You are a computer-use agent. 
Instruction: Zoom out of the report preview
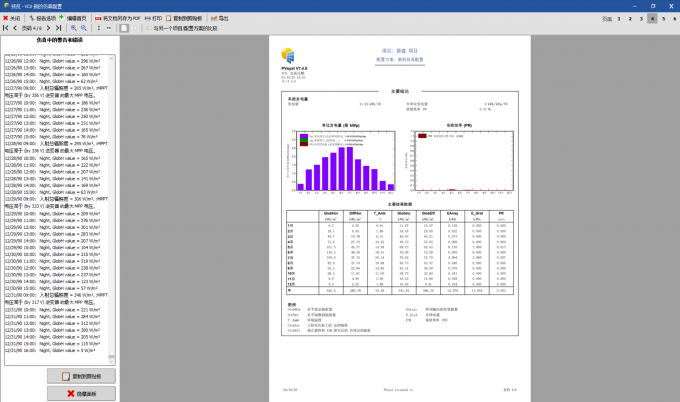(84, 28)
